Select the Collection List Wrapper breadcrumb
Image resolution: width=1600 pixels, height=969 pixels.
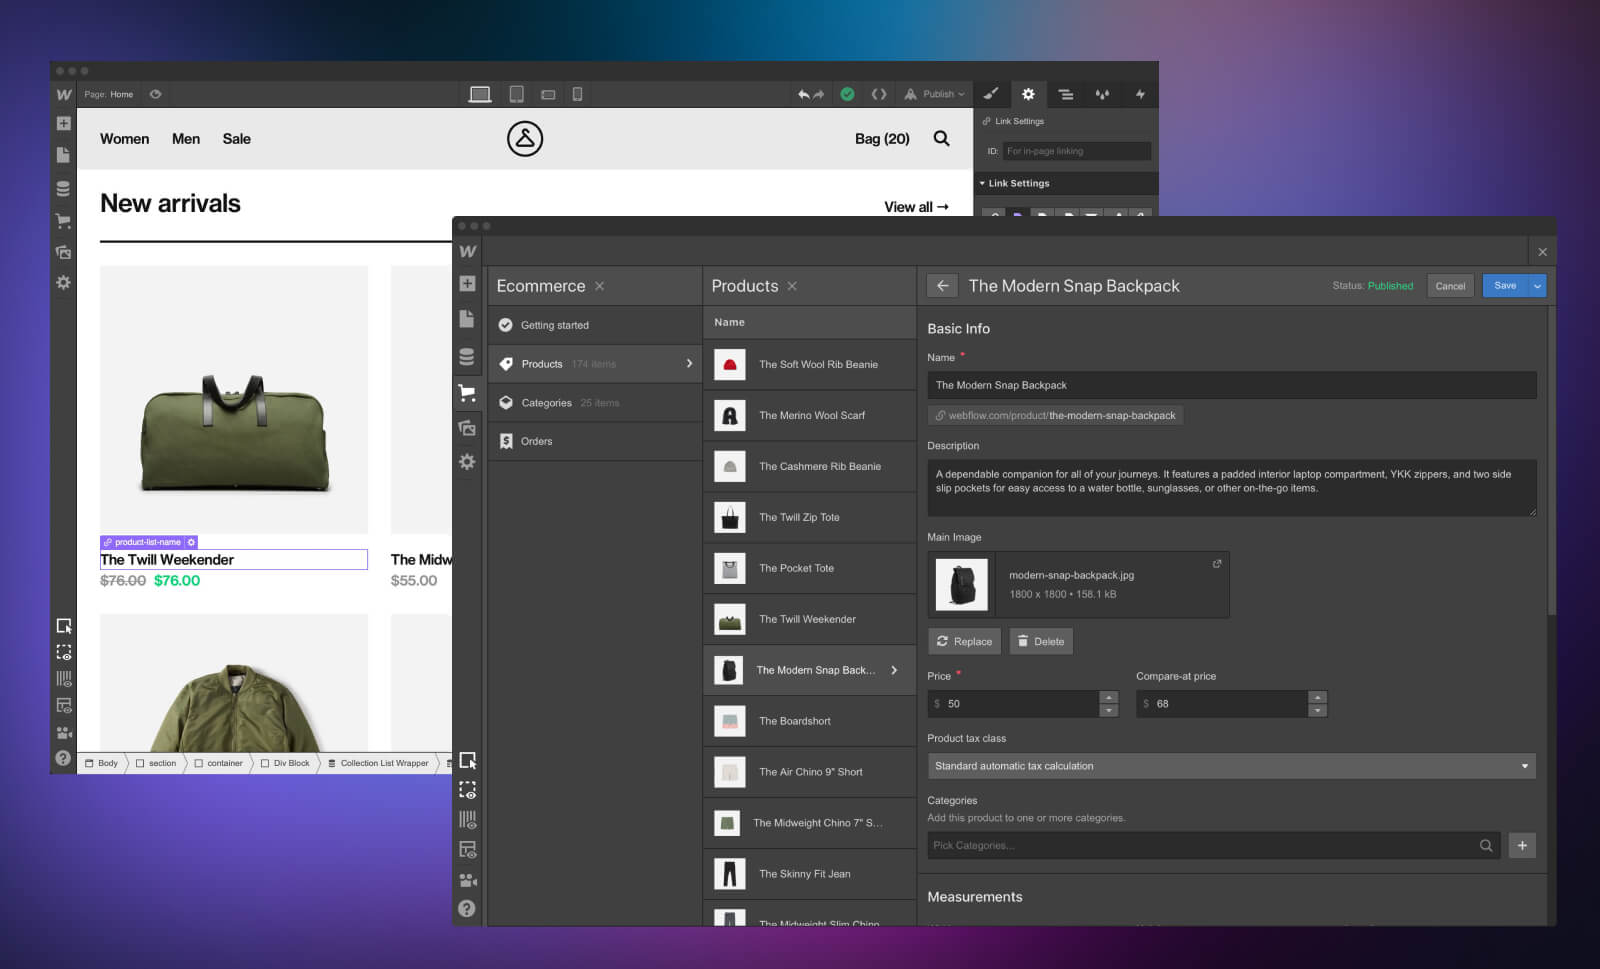[378, 763]
